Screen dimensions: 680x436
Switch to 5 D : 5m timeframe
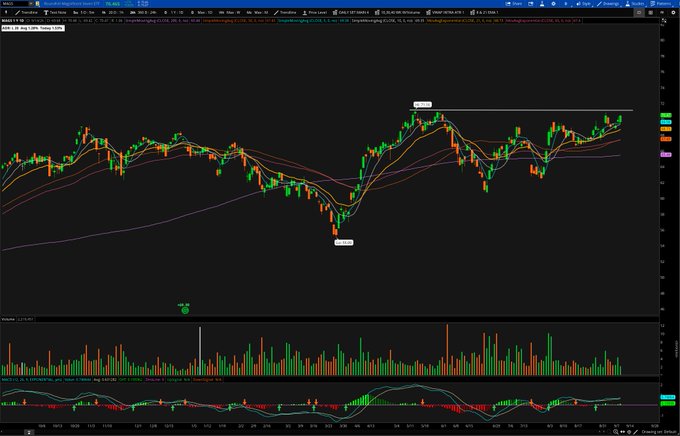pyautogui.click(x=84, y=13)
